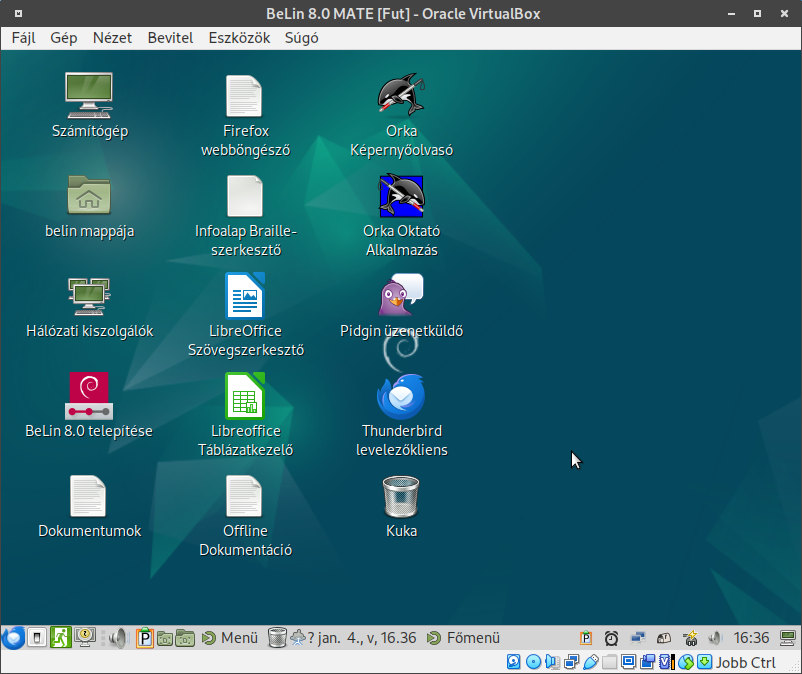Image resolution: width=802 pixels, height=674 pixels.
Task: Open the Főmenü panel button
Action: [x=463, y=638]
